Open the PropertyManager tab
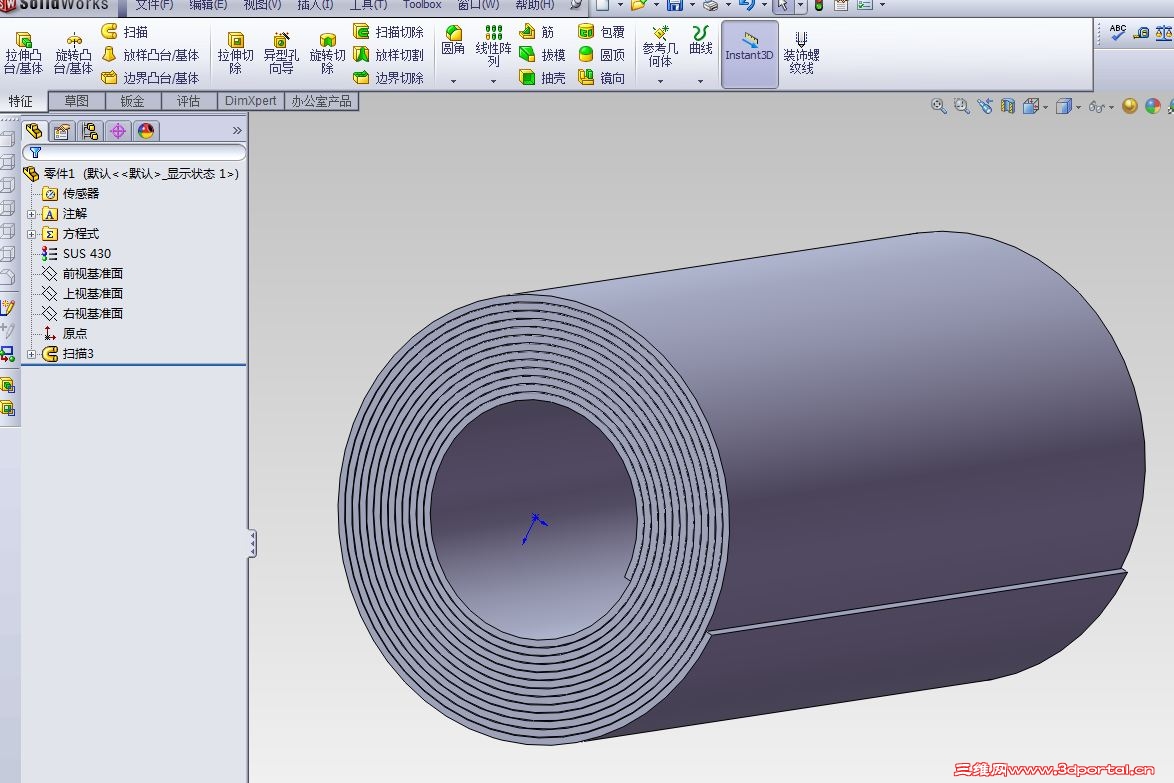Viewport: 1174px width, 783px height. pyautogui.click(x=61, y=131)
